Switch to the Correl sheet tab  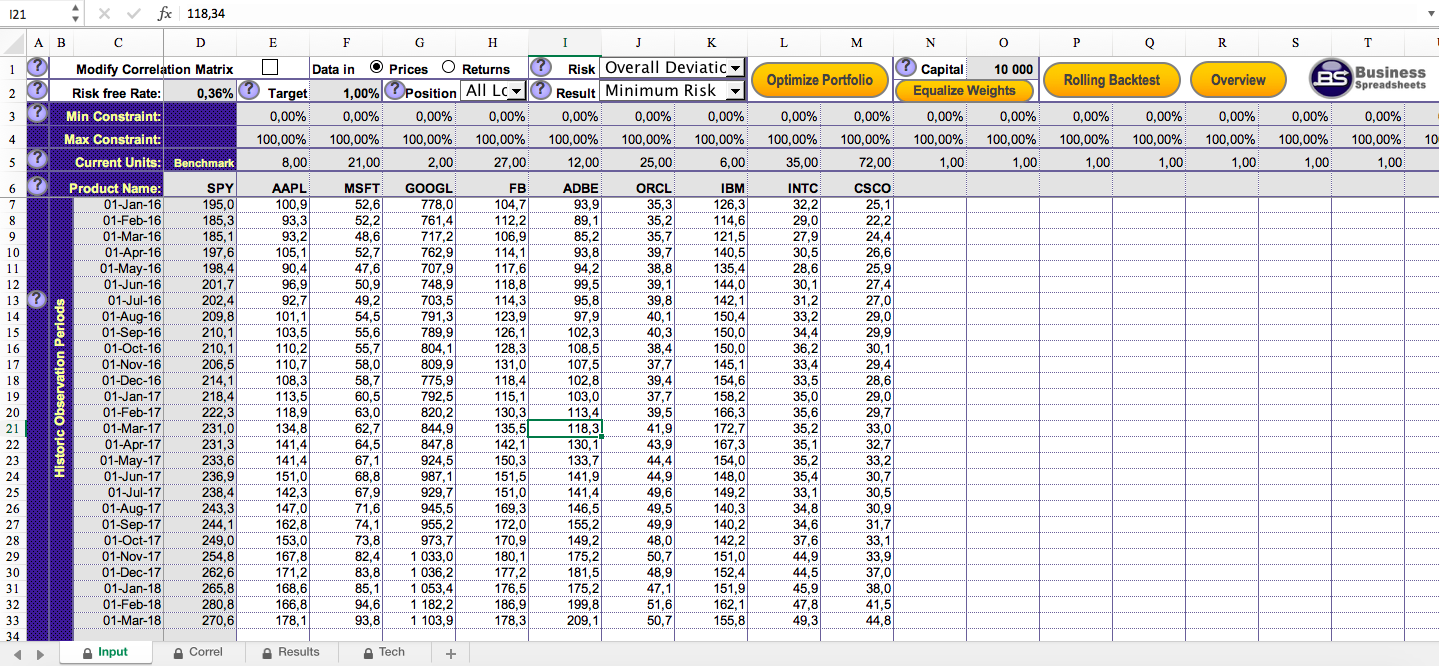point(197,652)
